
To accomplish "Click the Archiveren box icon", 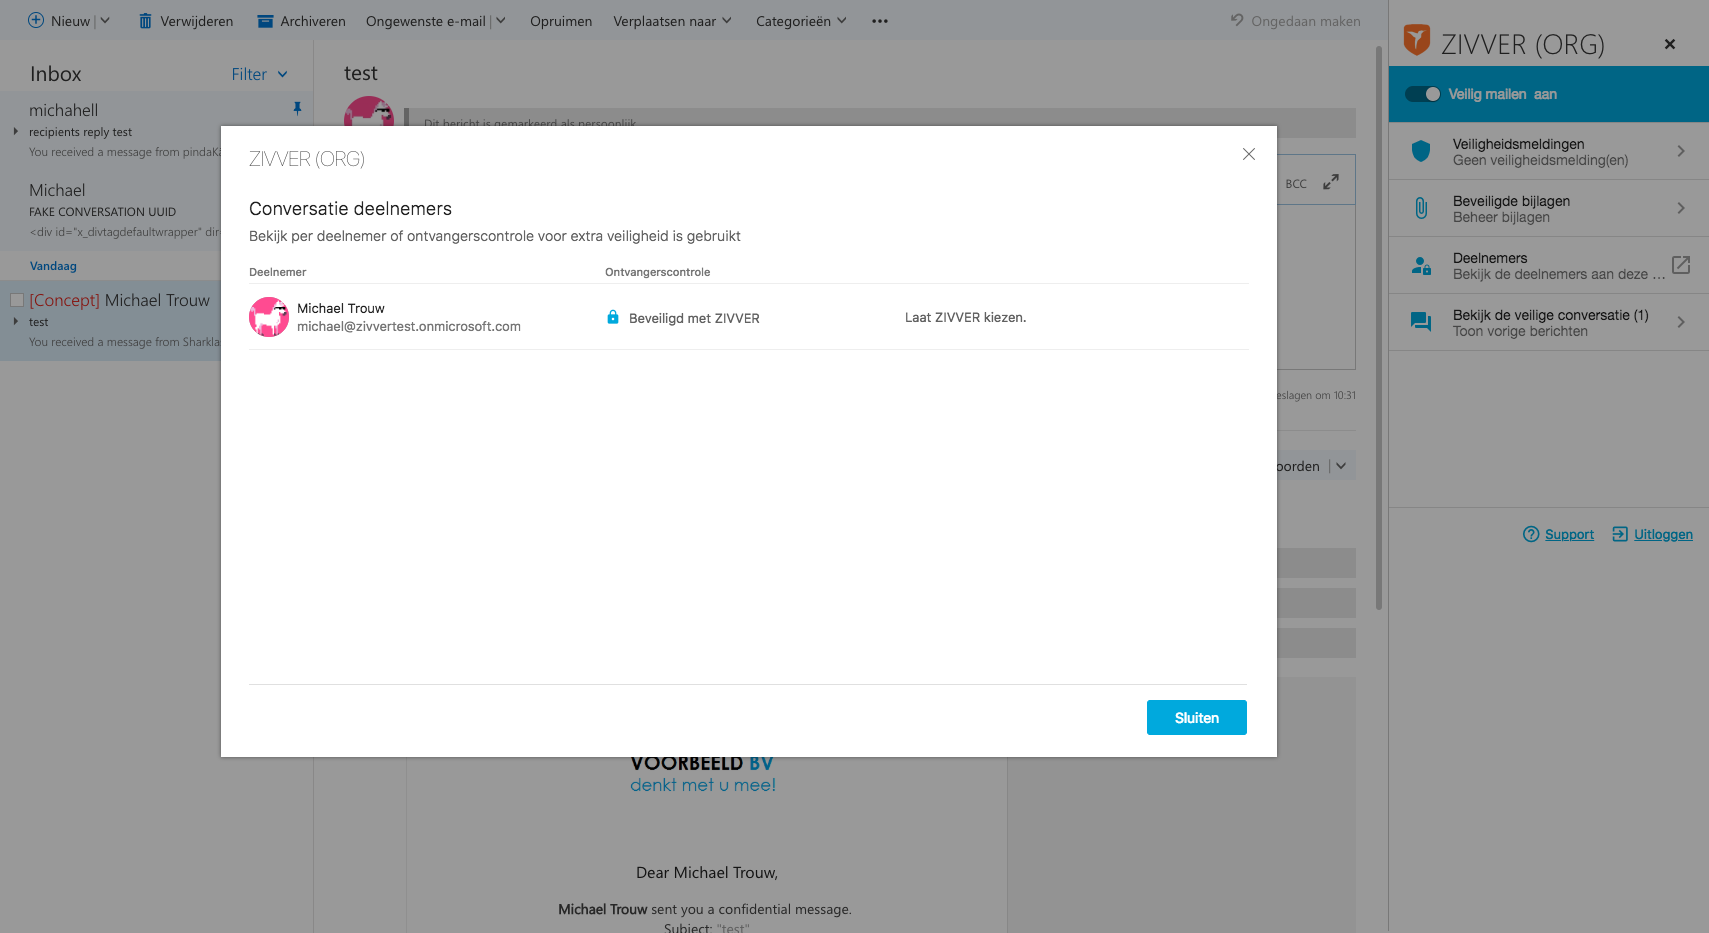I will click(x=265, y=21).
